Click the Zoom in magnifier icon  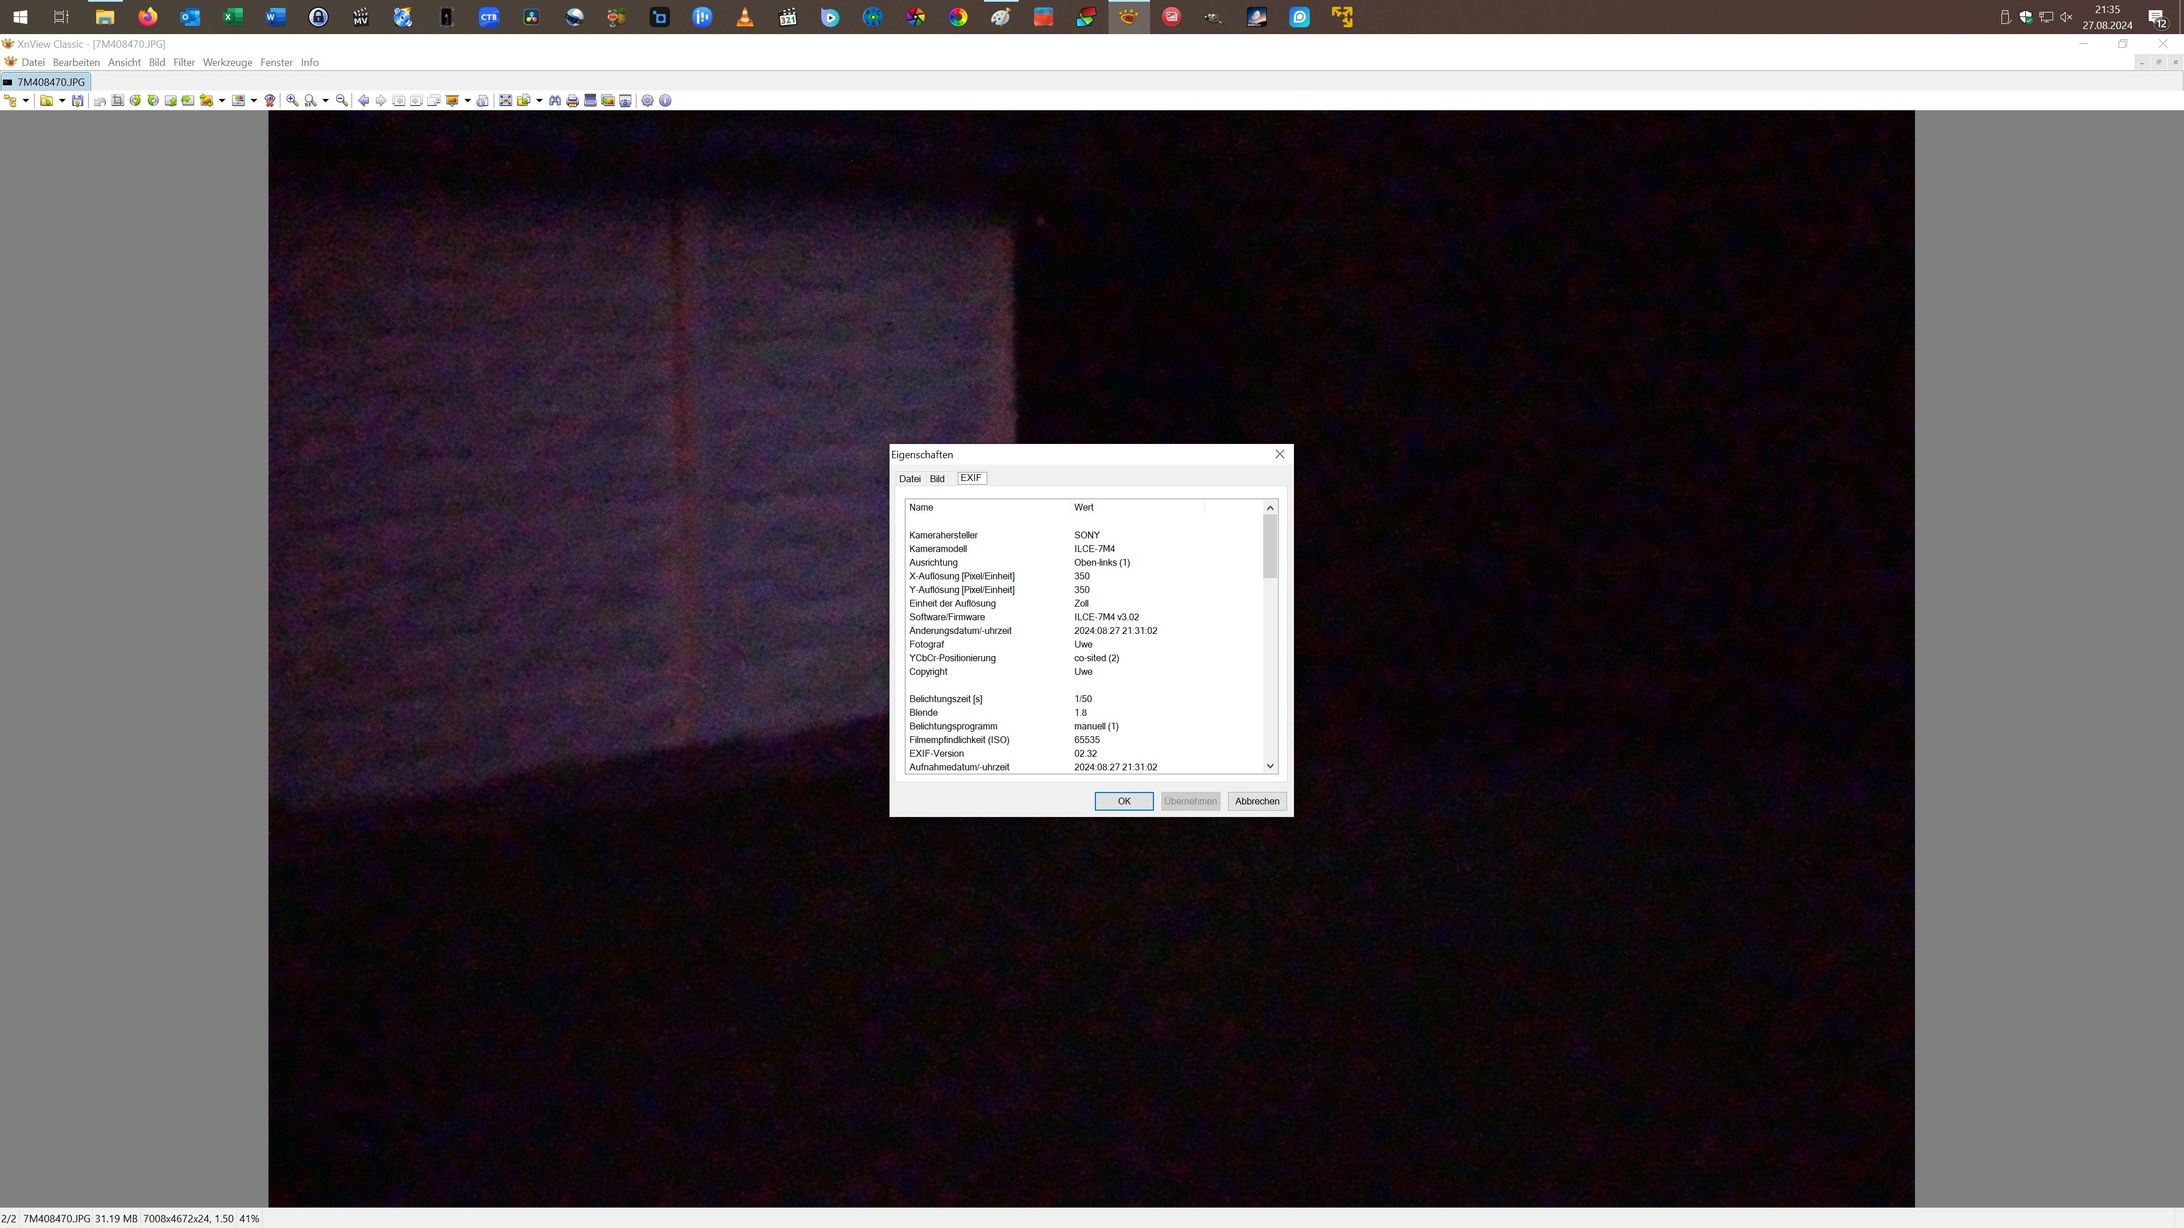[292, 101]
